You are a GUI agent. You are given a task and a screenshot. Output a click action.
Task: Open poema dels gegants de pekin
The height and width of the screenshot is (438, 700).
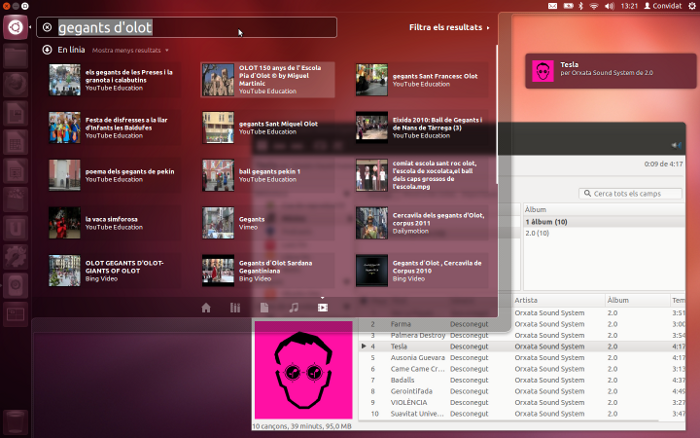coord(115,175)
